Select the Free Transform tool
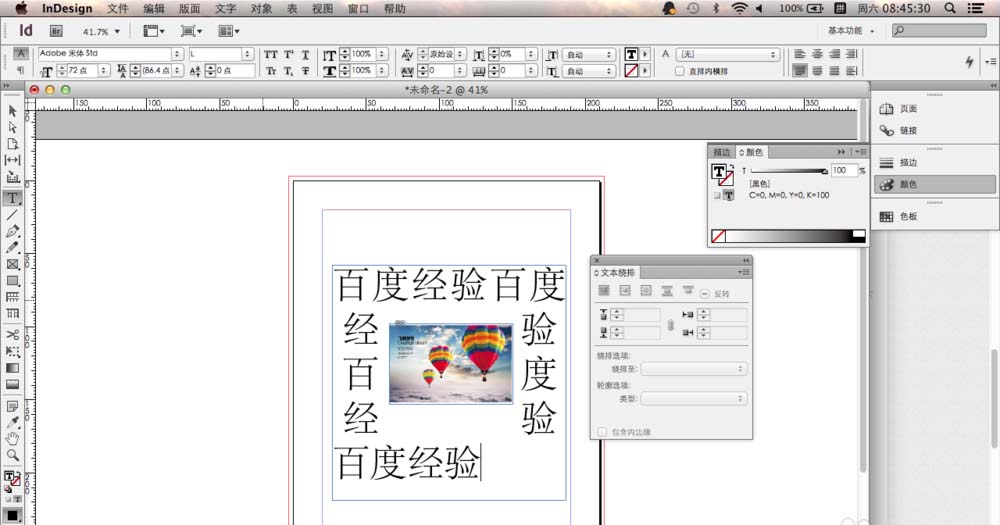 pyautogui.click(x=12, y=351)
